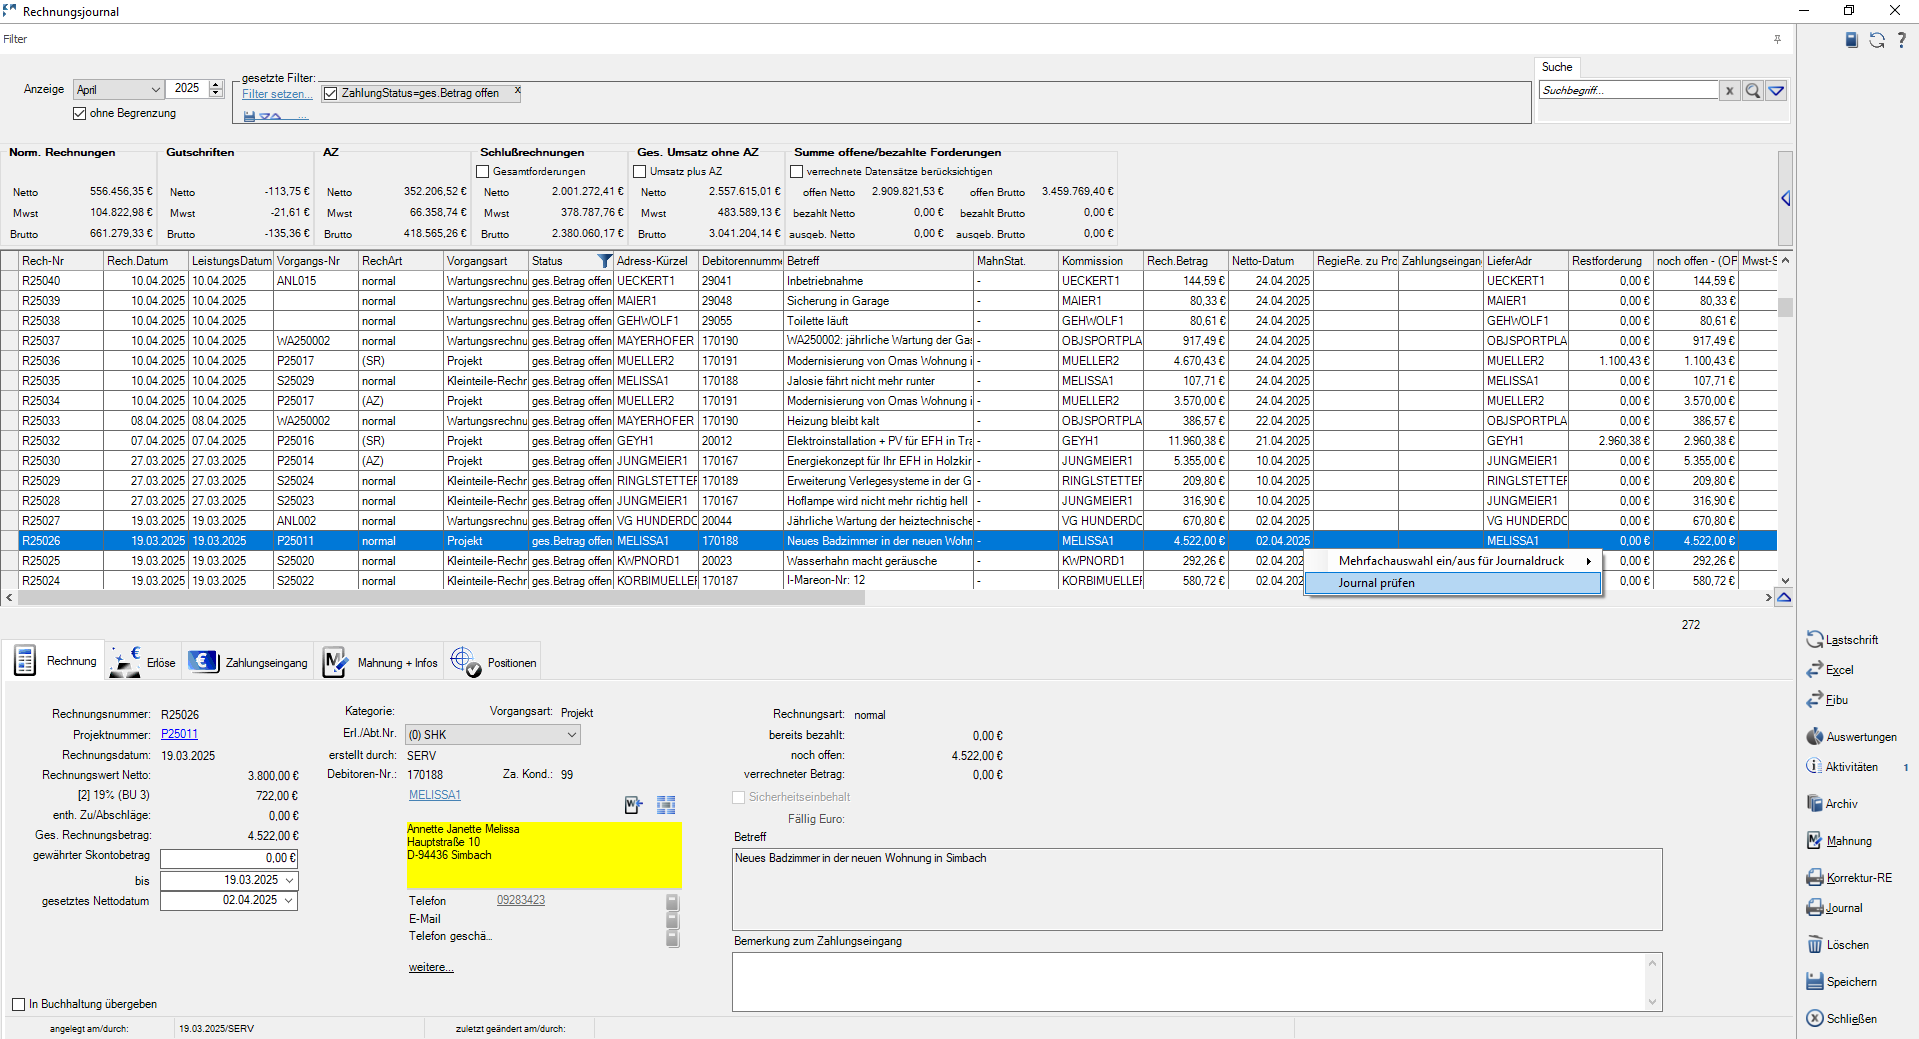Open the Positionen tab
1919x1039 pixels.
[493, 662]
